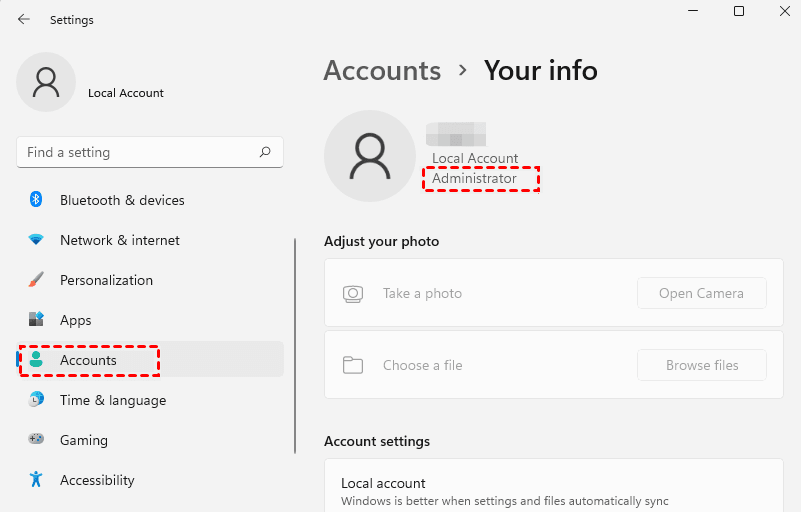Screen dimensions: 801x512
Task: Click the Accessibility person icon
Action: tap(36, 480)
